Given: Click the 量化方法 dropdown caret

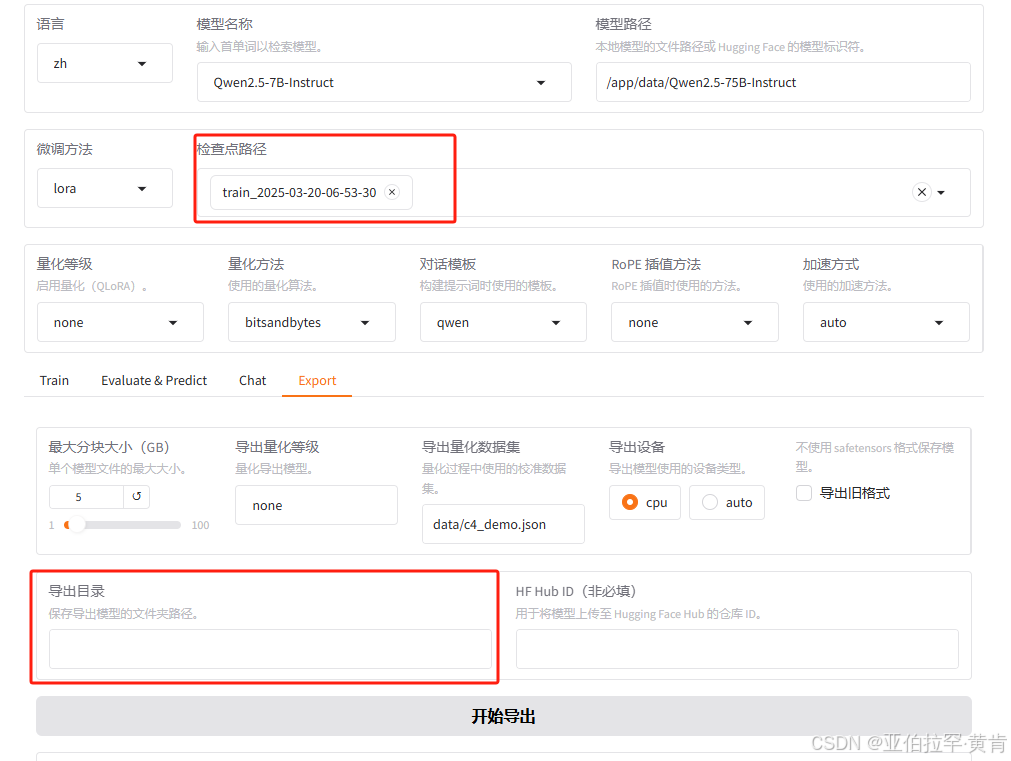Looking at the screenshot, I should [365, 322].
